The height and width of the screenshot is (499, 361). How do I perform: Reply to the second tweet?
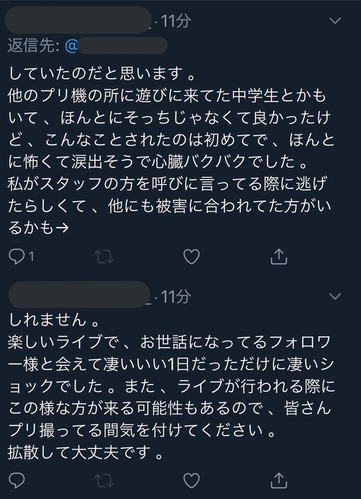coord(17,480)
